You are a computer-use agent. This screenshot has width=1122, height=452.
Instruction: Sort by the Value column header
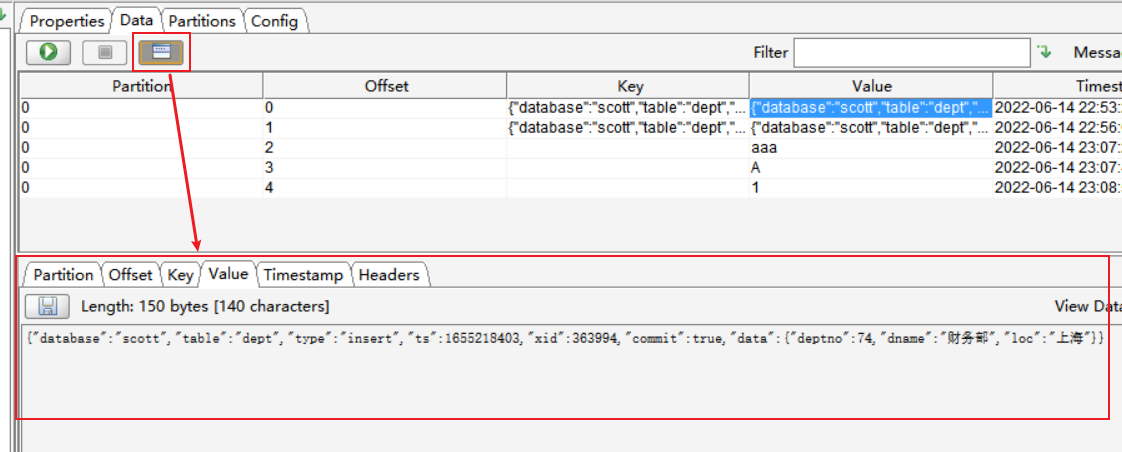pos(871,86)
